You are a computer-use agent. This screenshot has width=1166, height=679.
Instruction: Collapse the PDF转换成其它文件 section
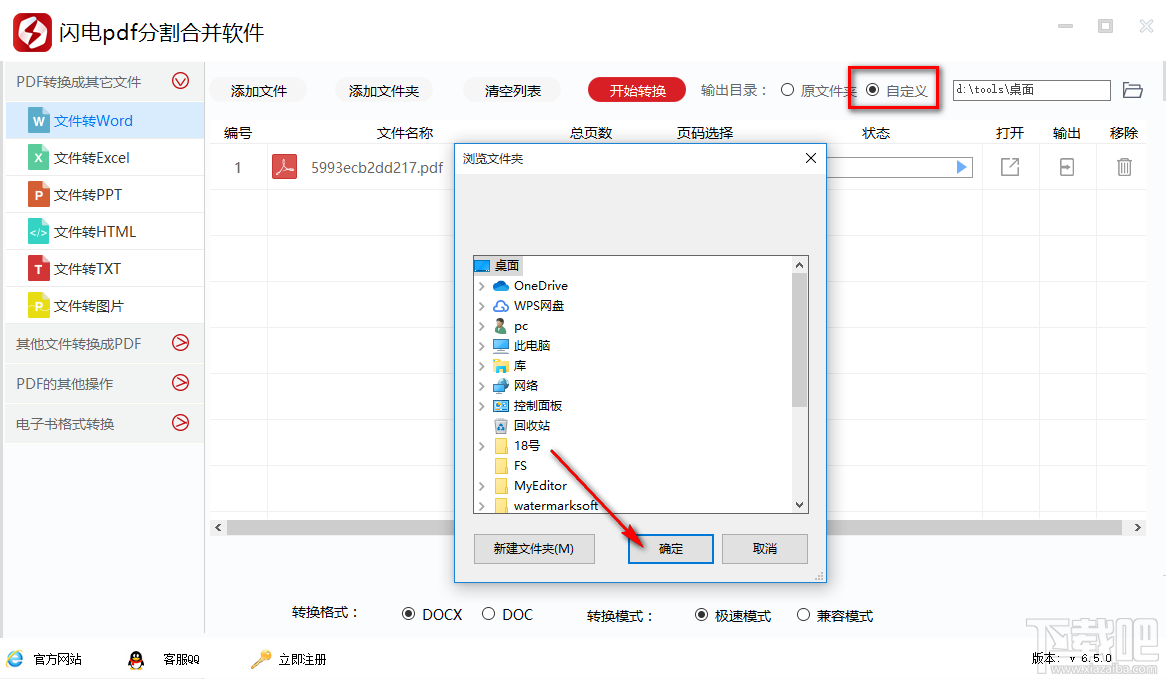tap(180, 80)
